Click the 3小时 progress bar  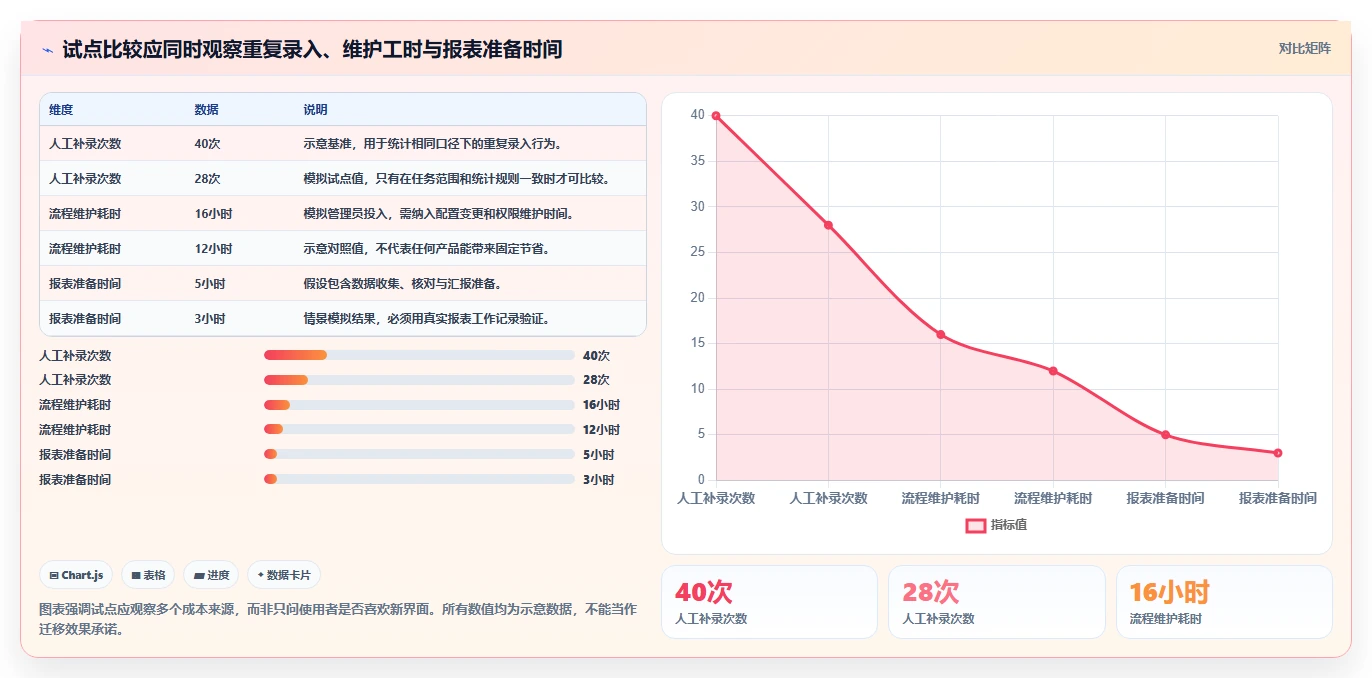click(x=419, y=479)
